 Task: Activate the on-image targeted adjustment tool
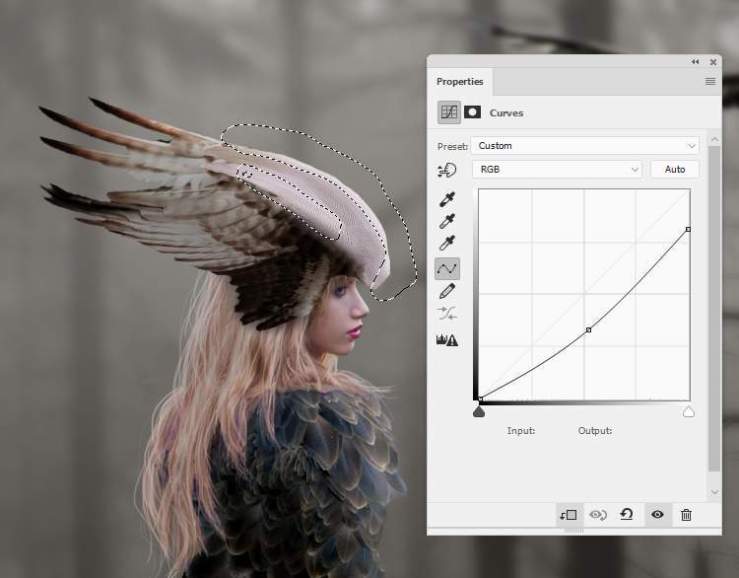(x=447, y=170)
